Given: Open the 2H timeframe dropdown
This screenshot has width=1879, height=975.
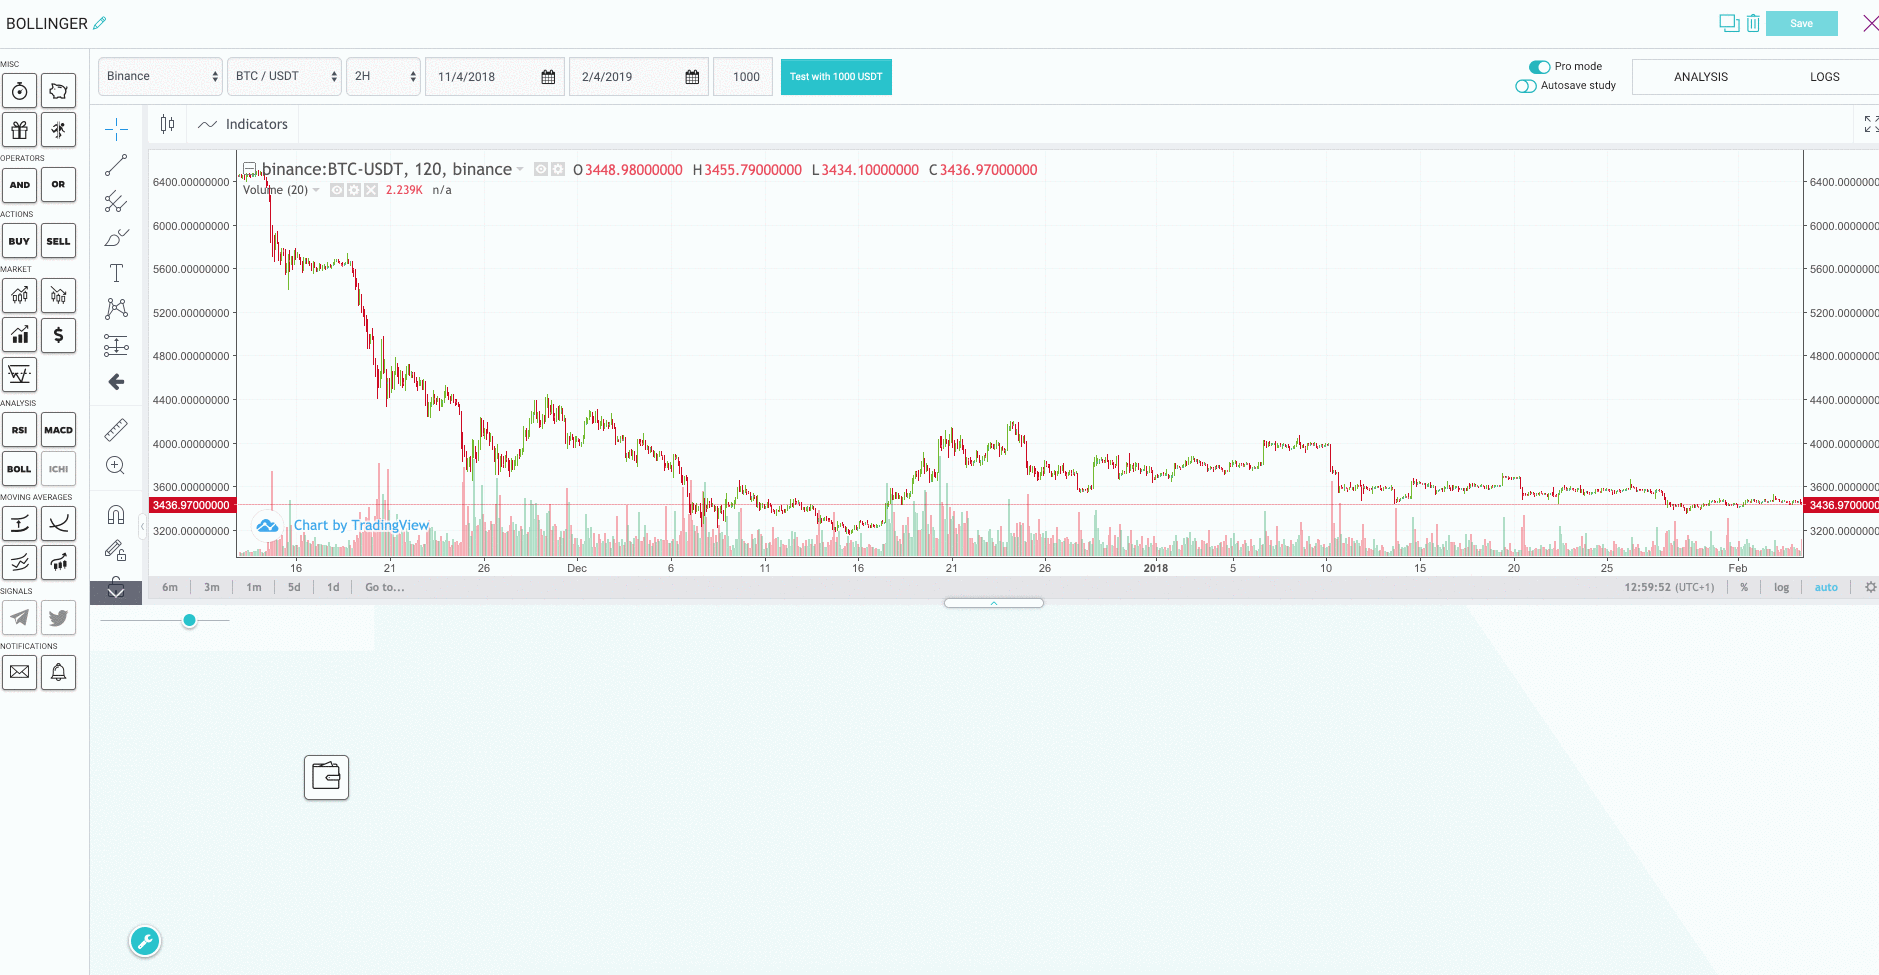Looking at the screenshot, I should pyautogui.click(x=383, y=77).
